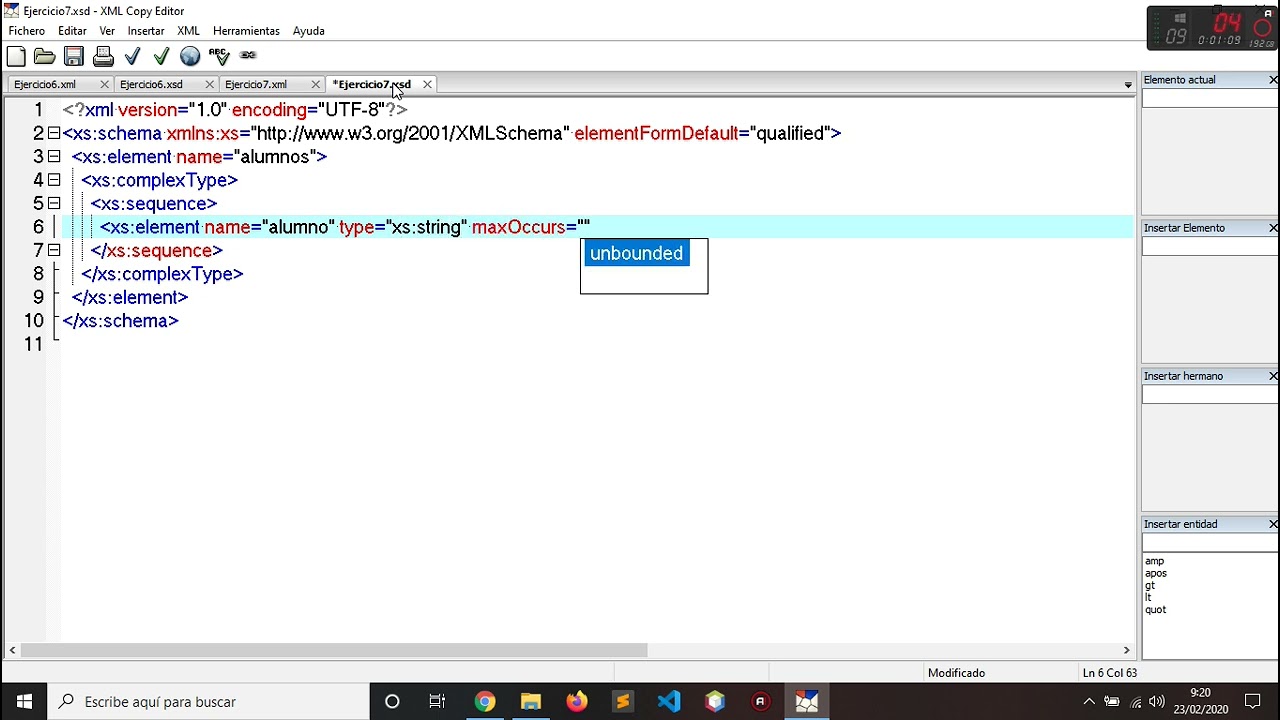Viewport: 1280px width, 720px height.
Task: Open File Explorer from the taskbar
Action: (x=530, y=702)
